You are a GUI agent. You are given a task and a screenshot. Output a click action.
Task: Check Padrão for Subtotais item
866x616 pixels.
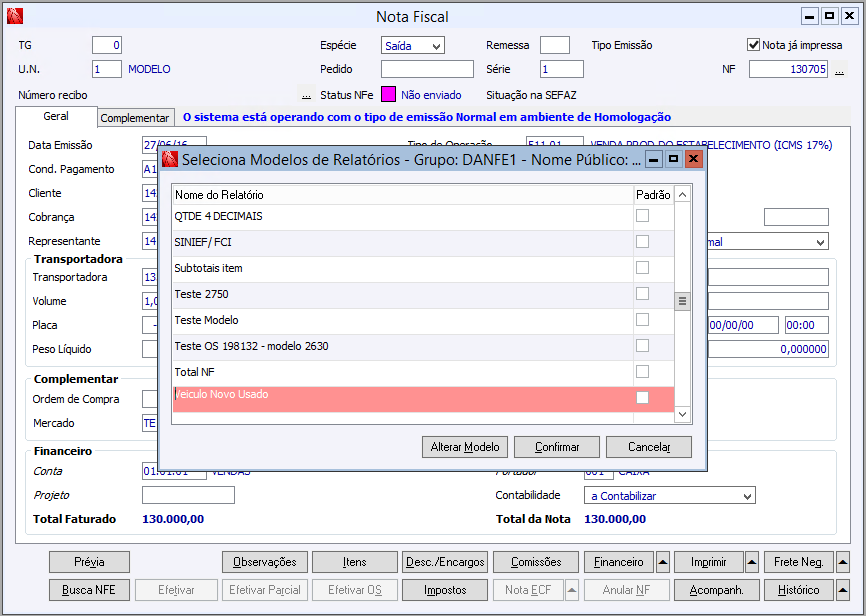tap(642, 267)
